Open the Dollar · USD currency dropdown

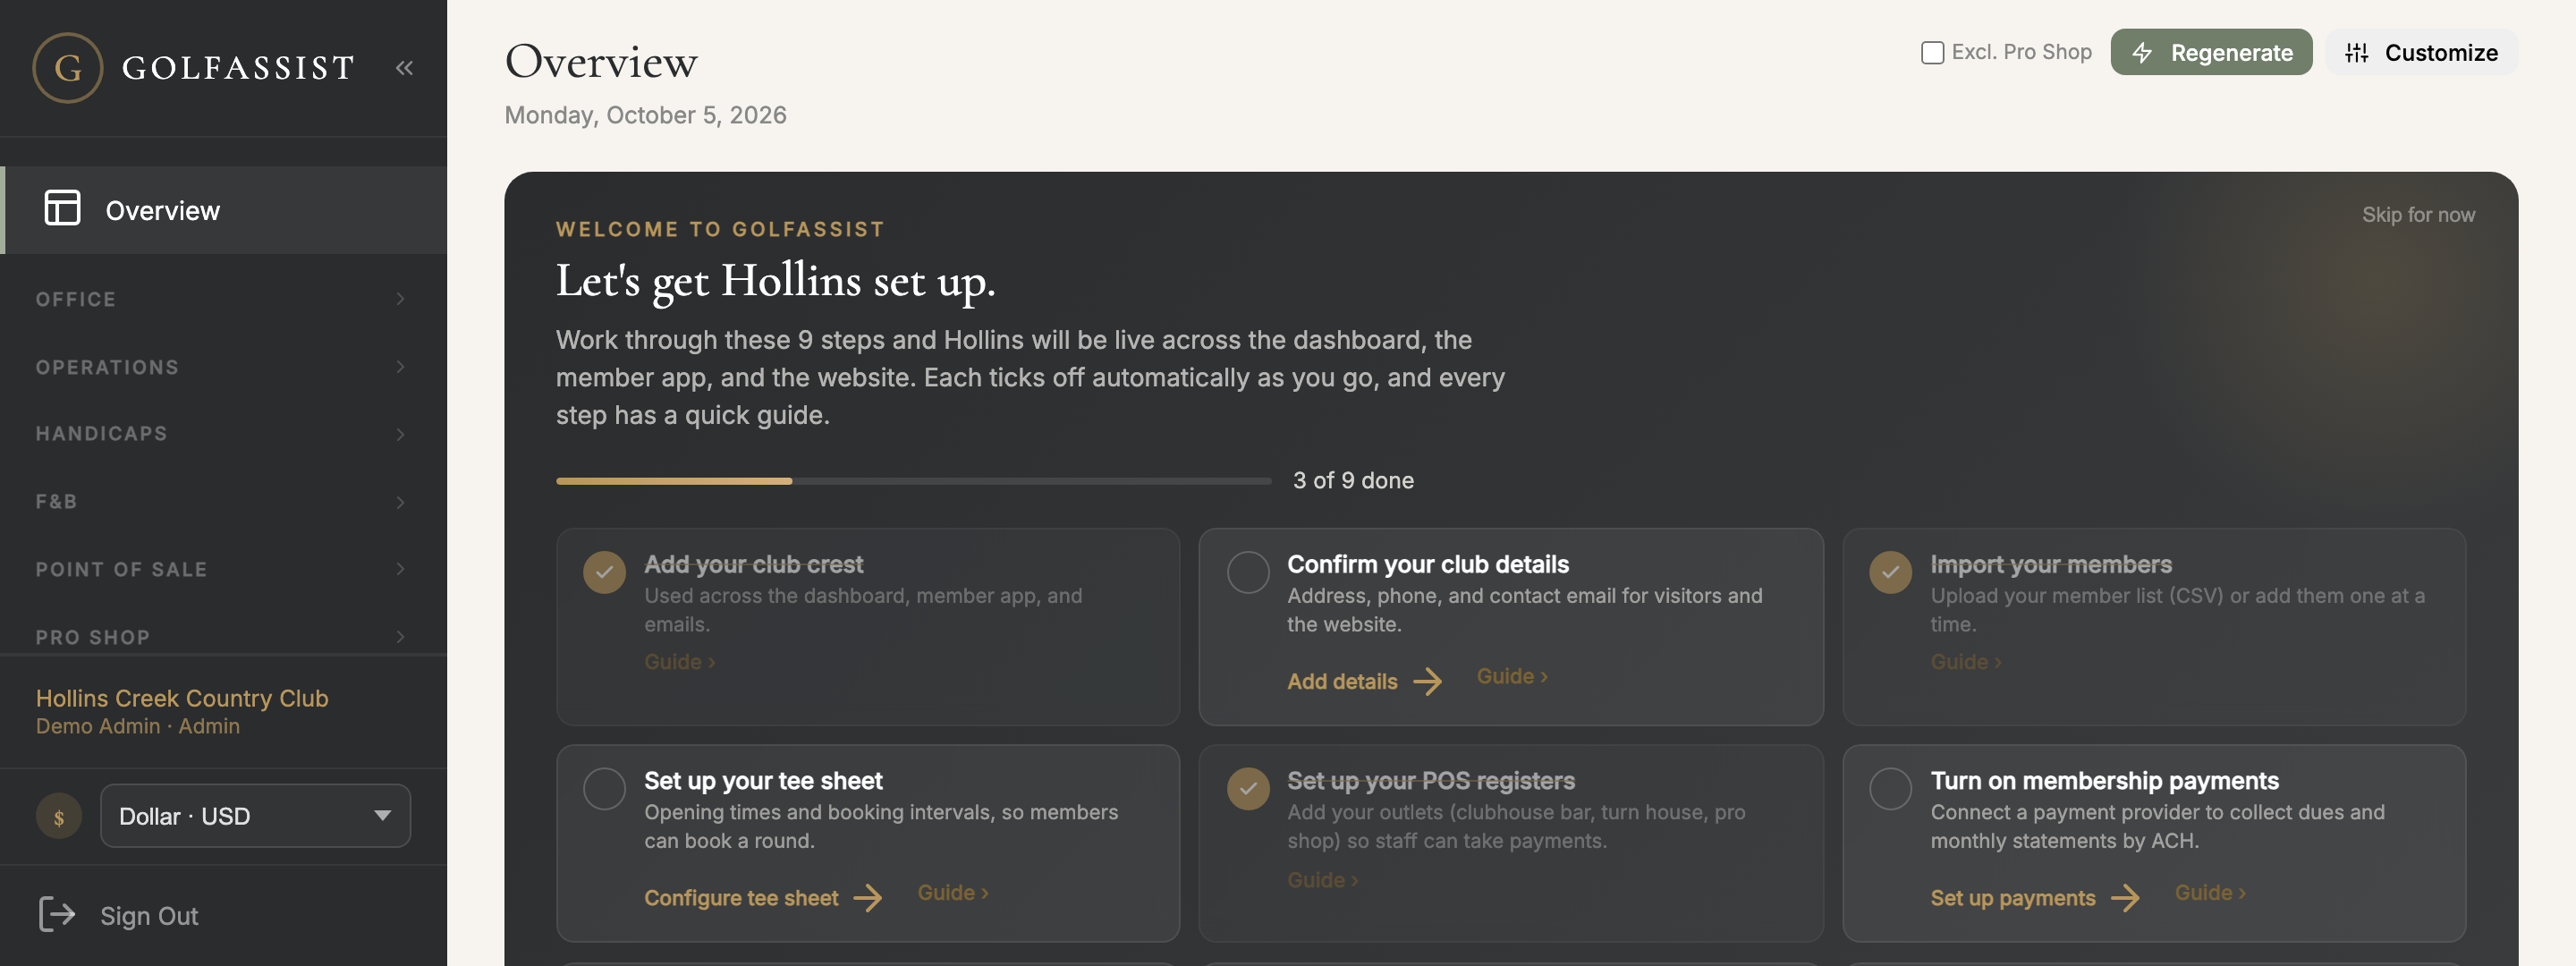pos(255,816)
